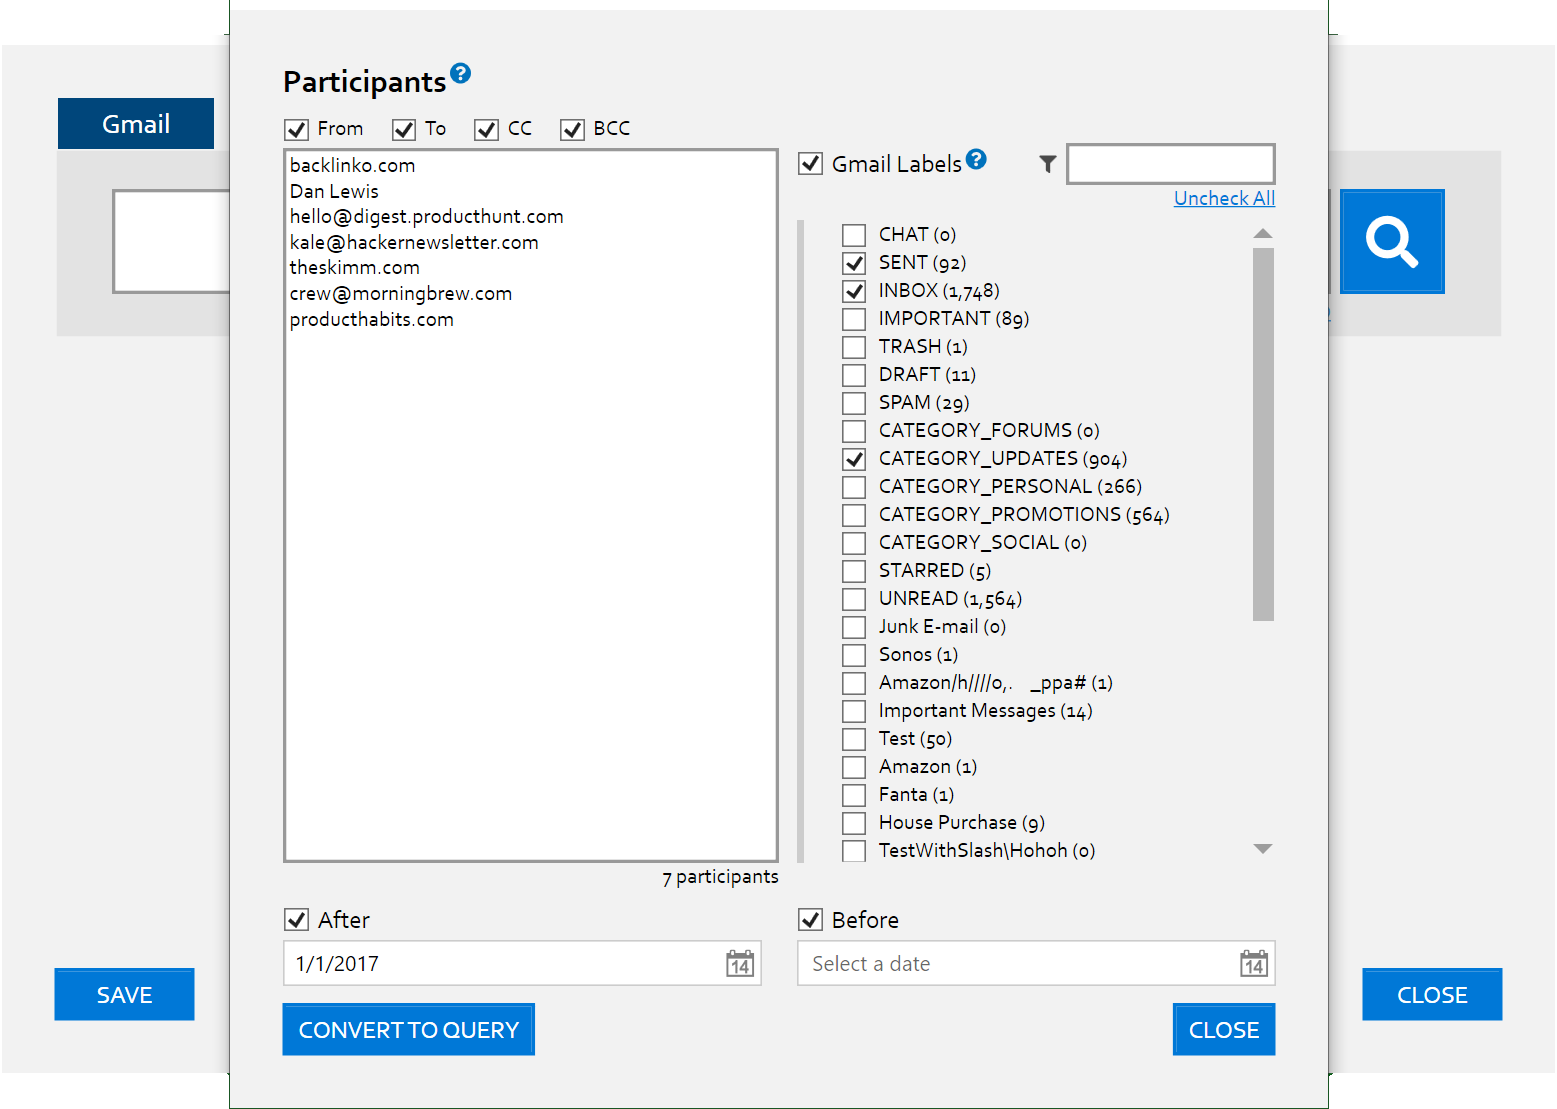Screen dimensions: 1557x1109
Task: Switch to the Gmail tab
Action: (136, 124)
